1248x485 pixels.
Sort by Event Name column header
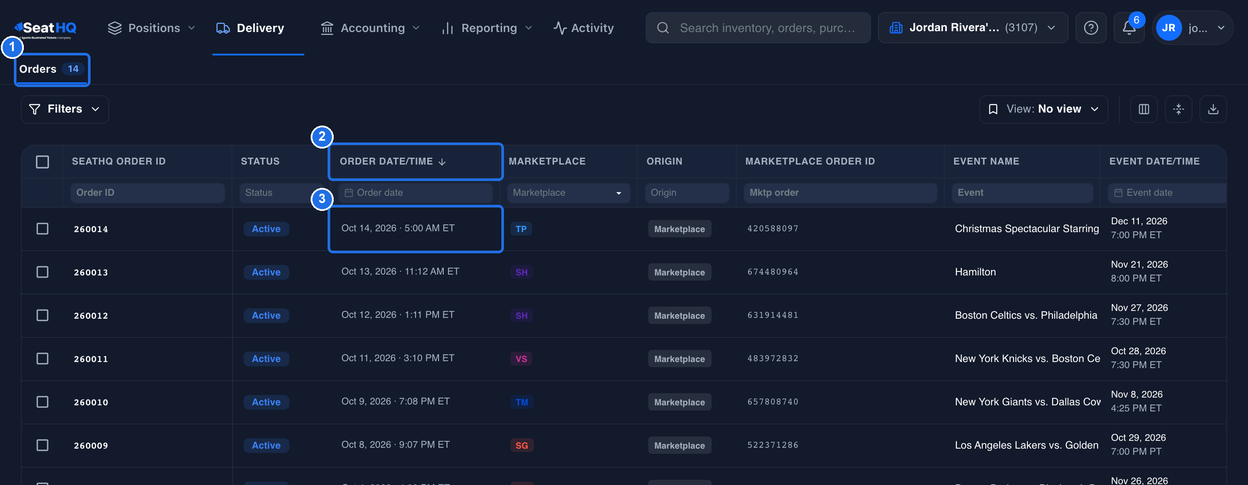click(987, 161)
